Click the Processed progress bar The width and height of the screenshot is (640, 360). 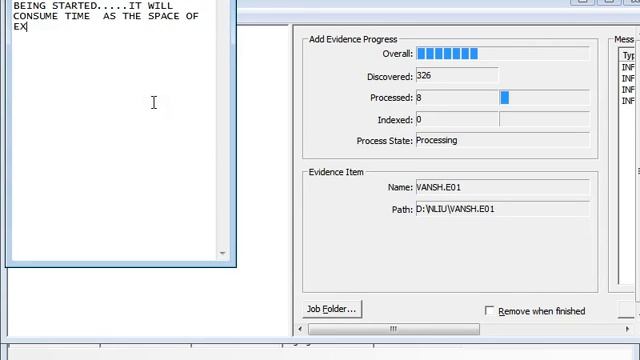[544, 98]
